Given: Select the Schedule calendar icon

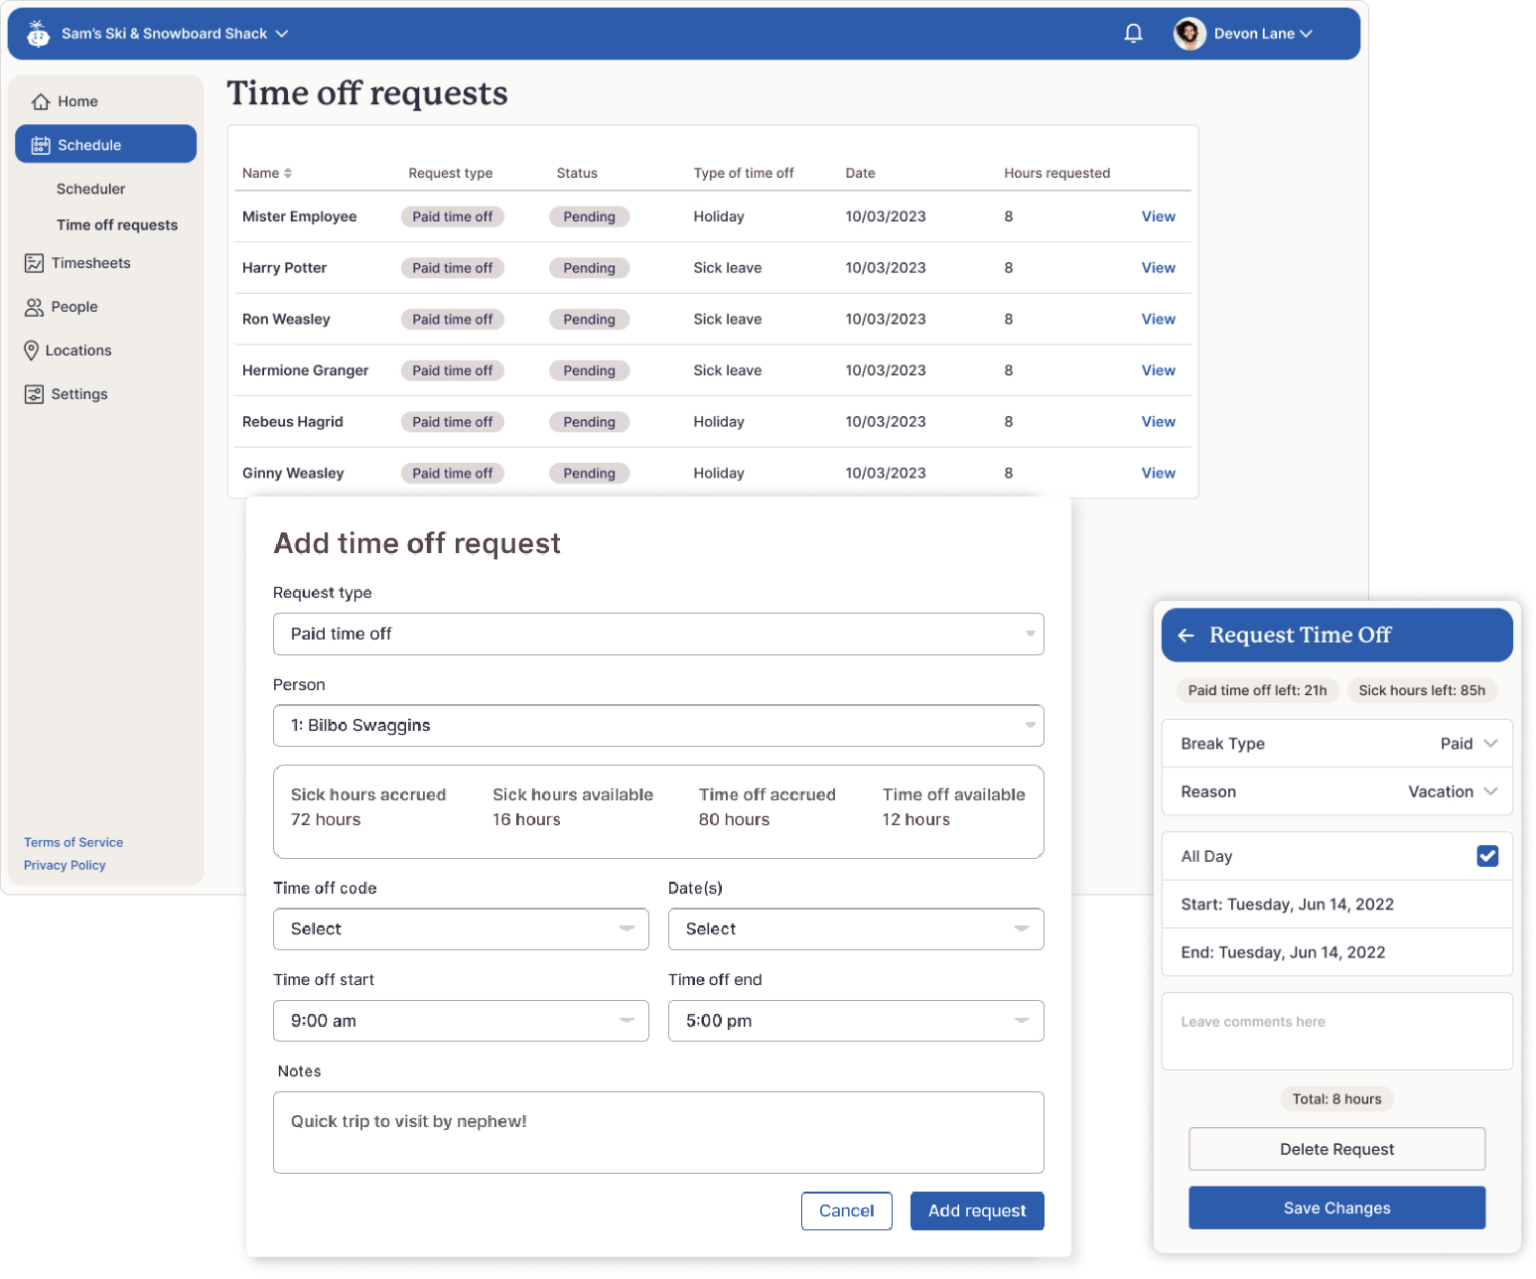Looking at the screenshot, I should [38, 144].
